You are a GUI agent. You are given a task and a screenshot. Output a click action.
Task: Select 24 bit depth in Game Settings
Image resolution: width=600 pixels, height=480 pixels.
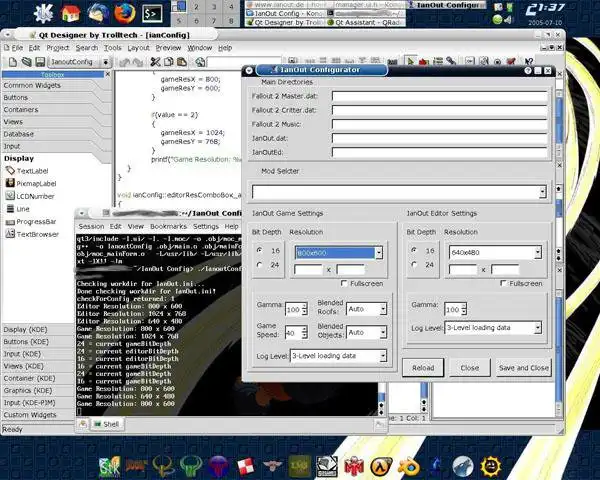260,264
